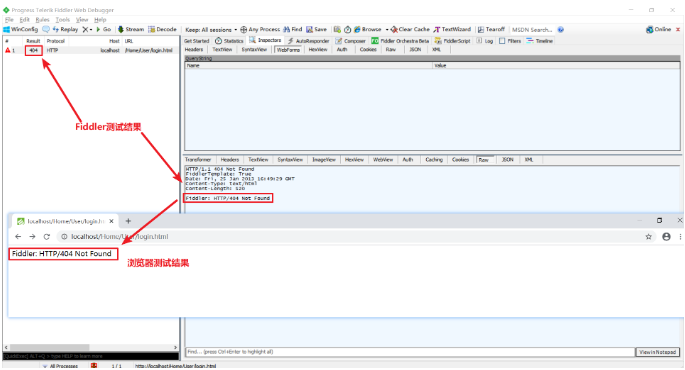Open the Rules menu
This screenshot has height=370, width=685.
(x=42, y=20)
